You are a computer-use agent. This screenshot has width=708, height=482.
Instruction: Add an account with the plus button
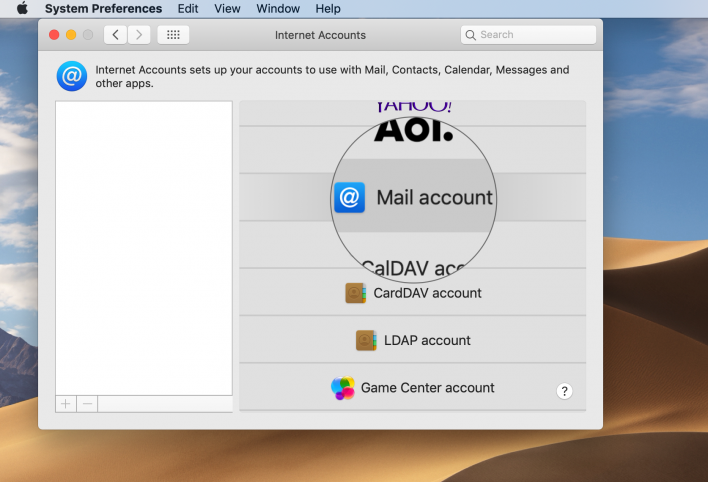[x=66, y=403]
